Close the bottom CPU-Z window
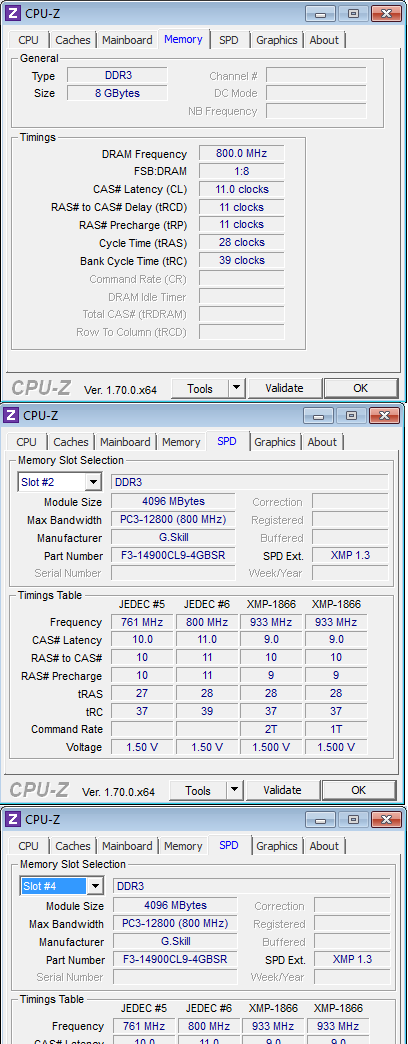The image size is (408, 1044). coord(386,820)
